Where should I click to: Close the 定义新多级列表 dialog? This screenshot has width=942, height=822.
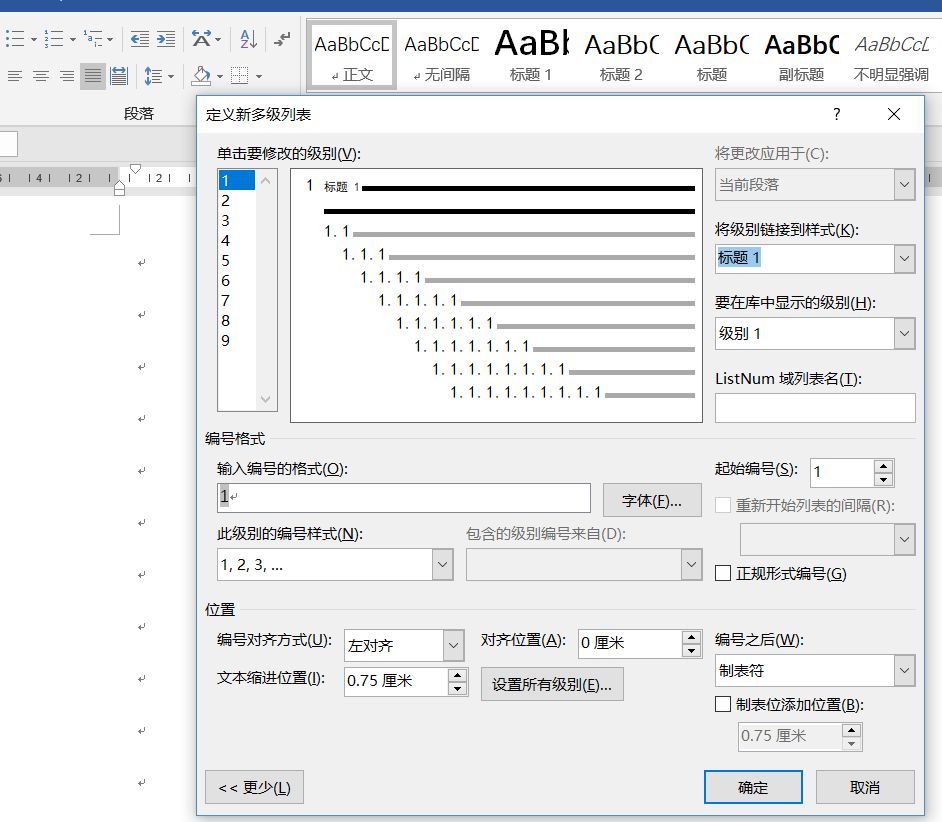893,114
